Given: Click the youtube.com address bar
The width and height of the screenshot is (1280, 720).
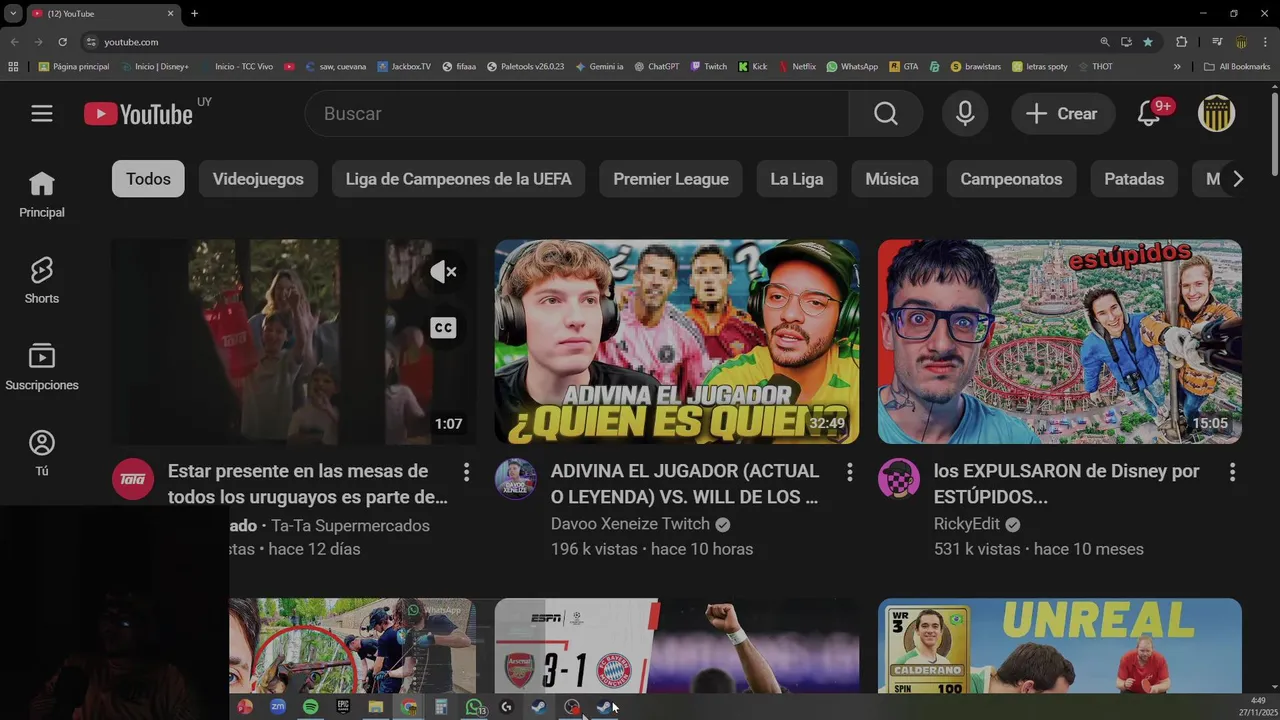Looking at the screenshot, I should coord(590,42).
